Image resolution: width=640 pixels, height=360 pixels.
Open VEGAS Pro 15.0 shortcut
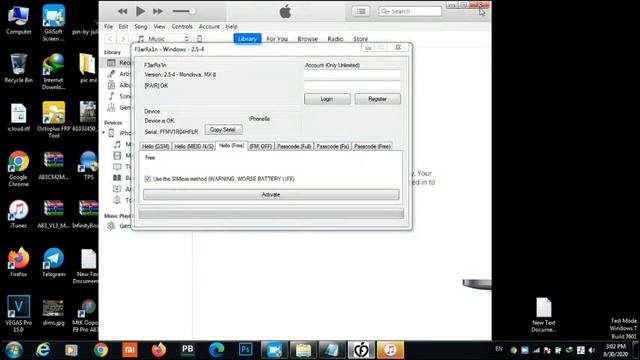point(18,313)
